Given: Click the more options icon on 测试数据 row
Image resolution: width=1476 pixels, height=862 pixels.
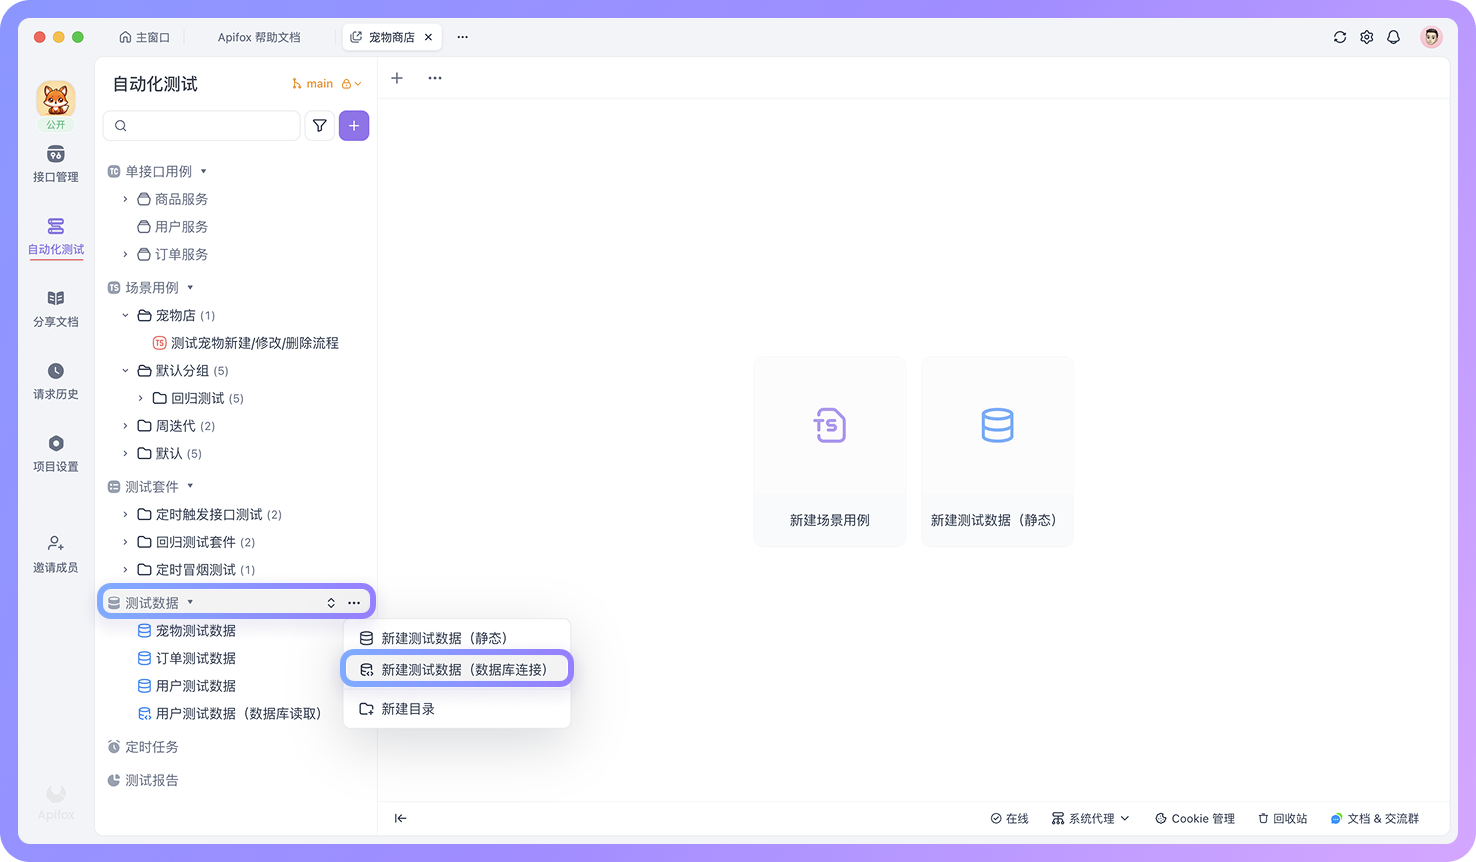Looking at the screenshot, I should (354, 603).
